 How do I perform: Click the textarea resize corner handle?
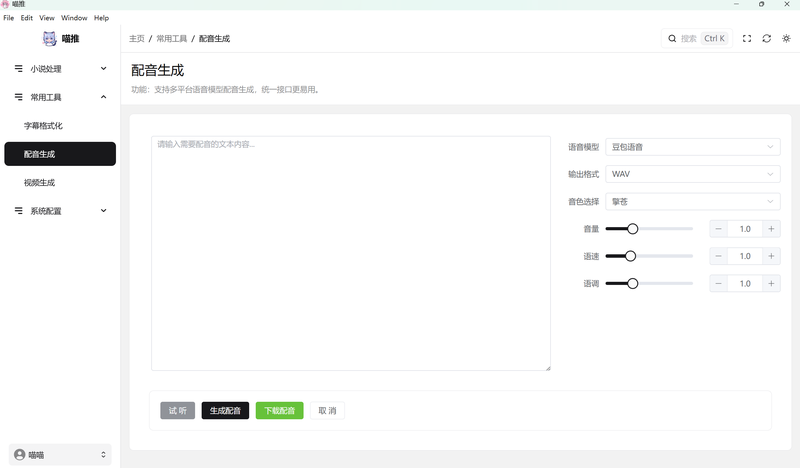tap(548, 368)
